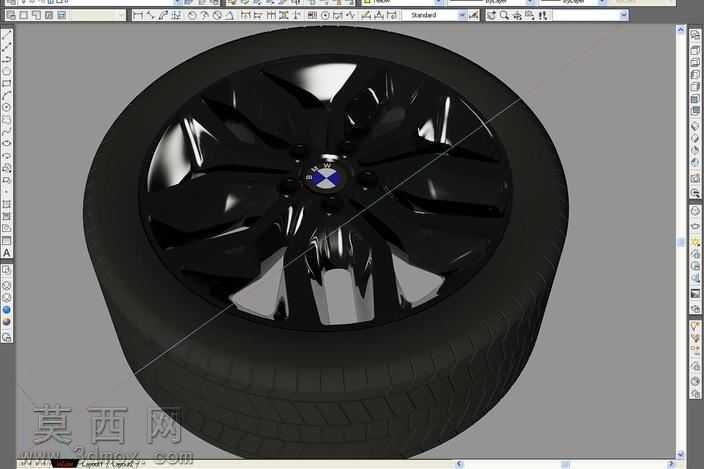Screen dimensions: 704x469
Task: Open the Insert Block tool
Action: pos(6,168)
